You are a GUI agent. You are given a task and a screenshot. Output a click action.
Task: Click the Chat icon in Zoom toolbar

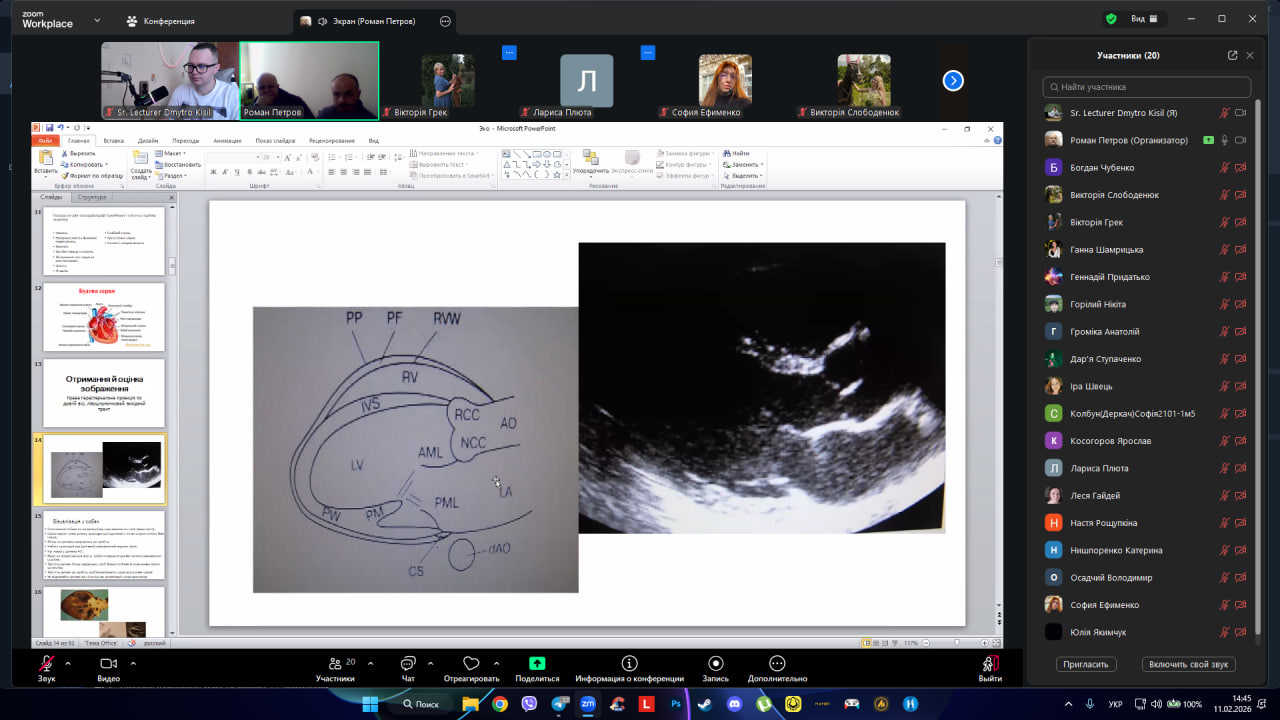(x=408, y=664)
